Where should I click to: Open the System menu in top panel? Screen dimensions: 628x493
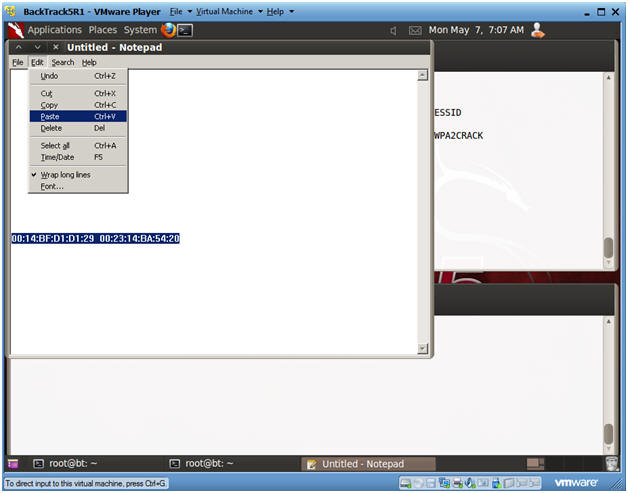[140, 30]
